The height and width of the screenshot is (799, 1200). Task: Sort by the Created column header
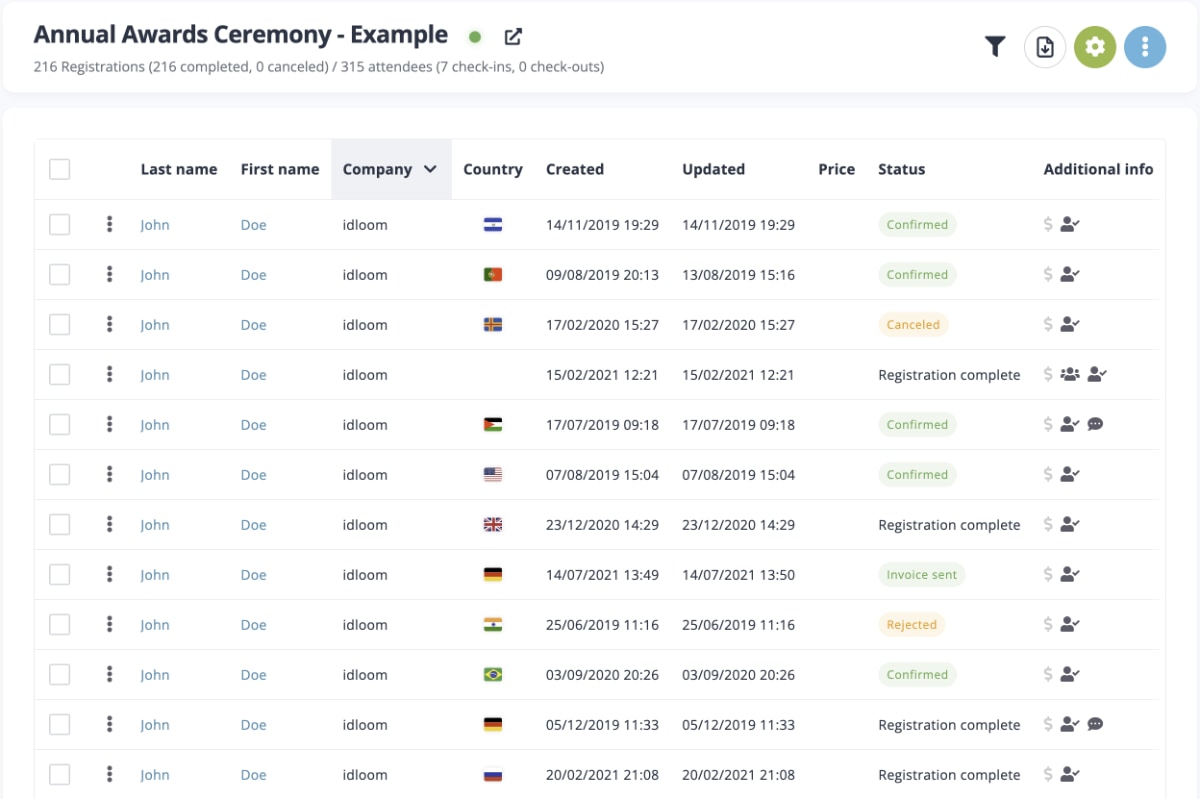[x=575, y=169]
